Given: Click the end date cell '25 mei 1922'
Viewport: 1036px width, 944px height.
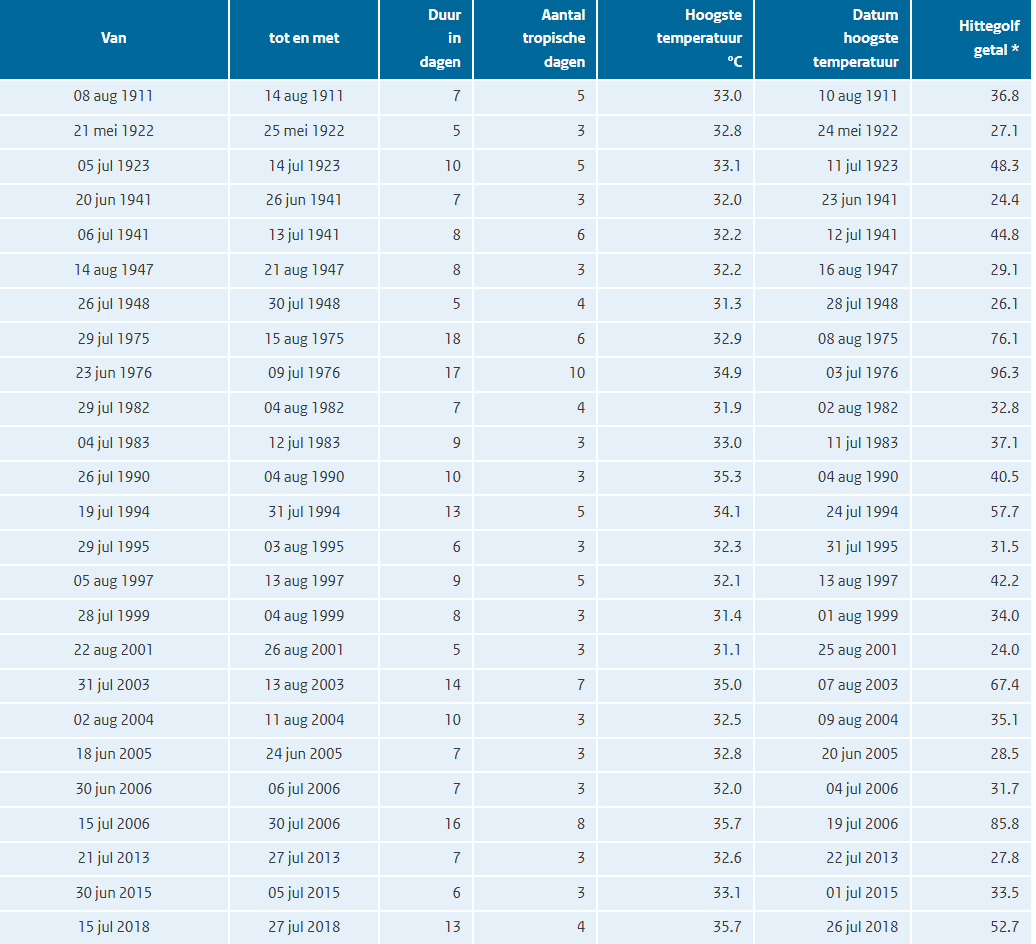Looking at the screenshot, I should [303, 131].
